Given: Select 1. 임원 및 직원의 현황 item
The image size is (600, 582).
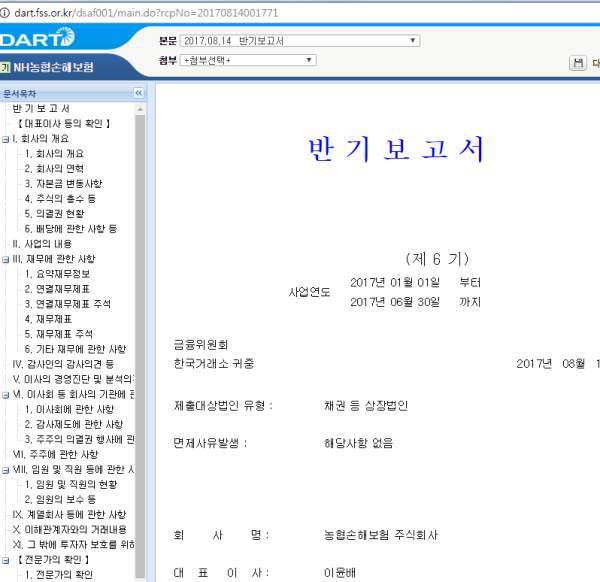Looking at the screenshot, I should coord(71,484).
